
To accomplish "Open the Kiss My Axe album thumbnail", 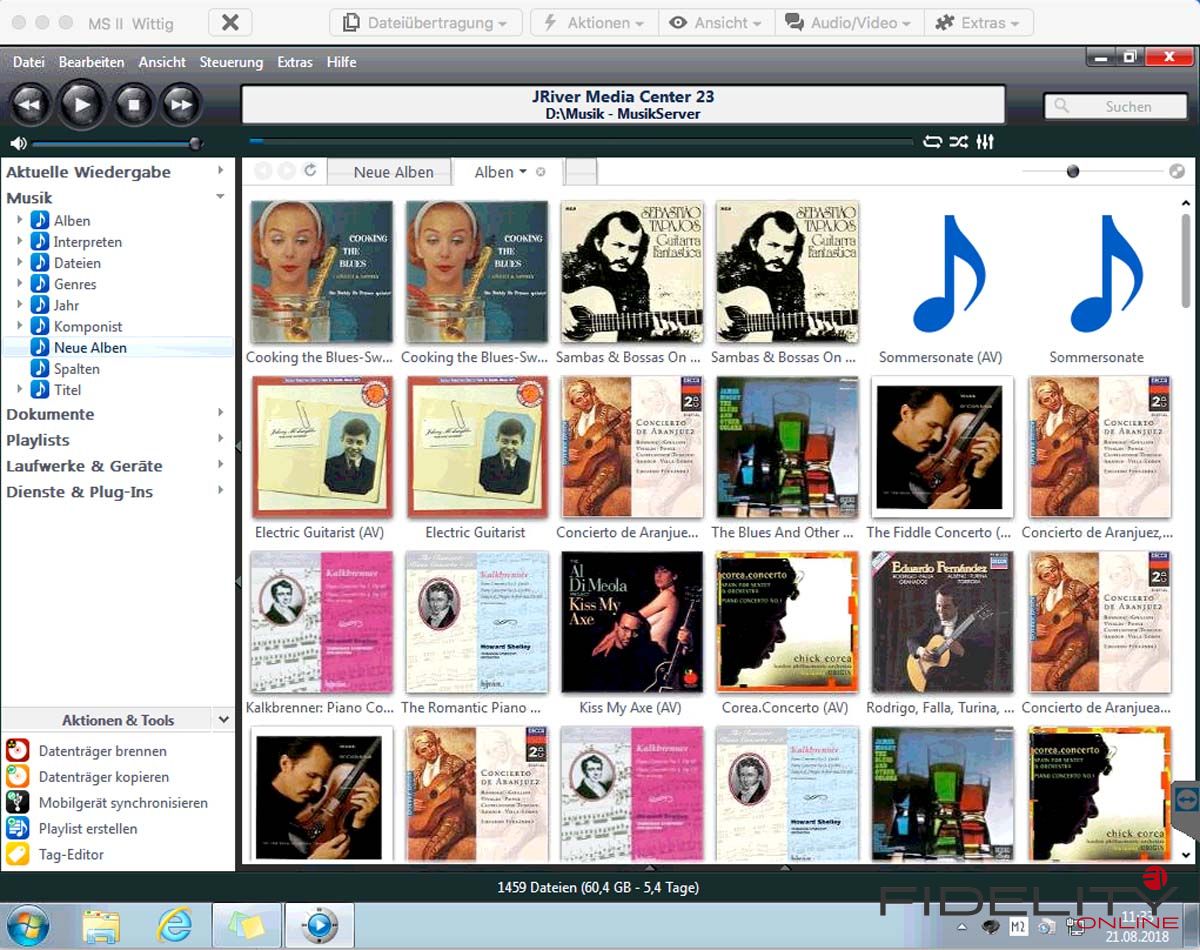I will (630, 622).
